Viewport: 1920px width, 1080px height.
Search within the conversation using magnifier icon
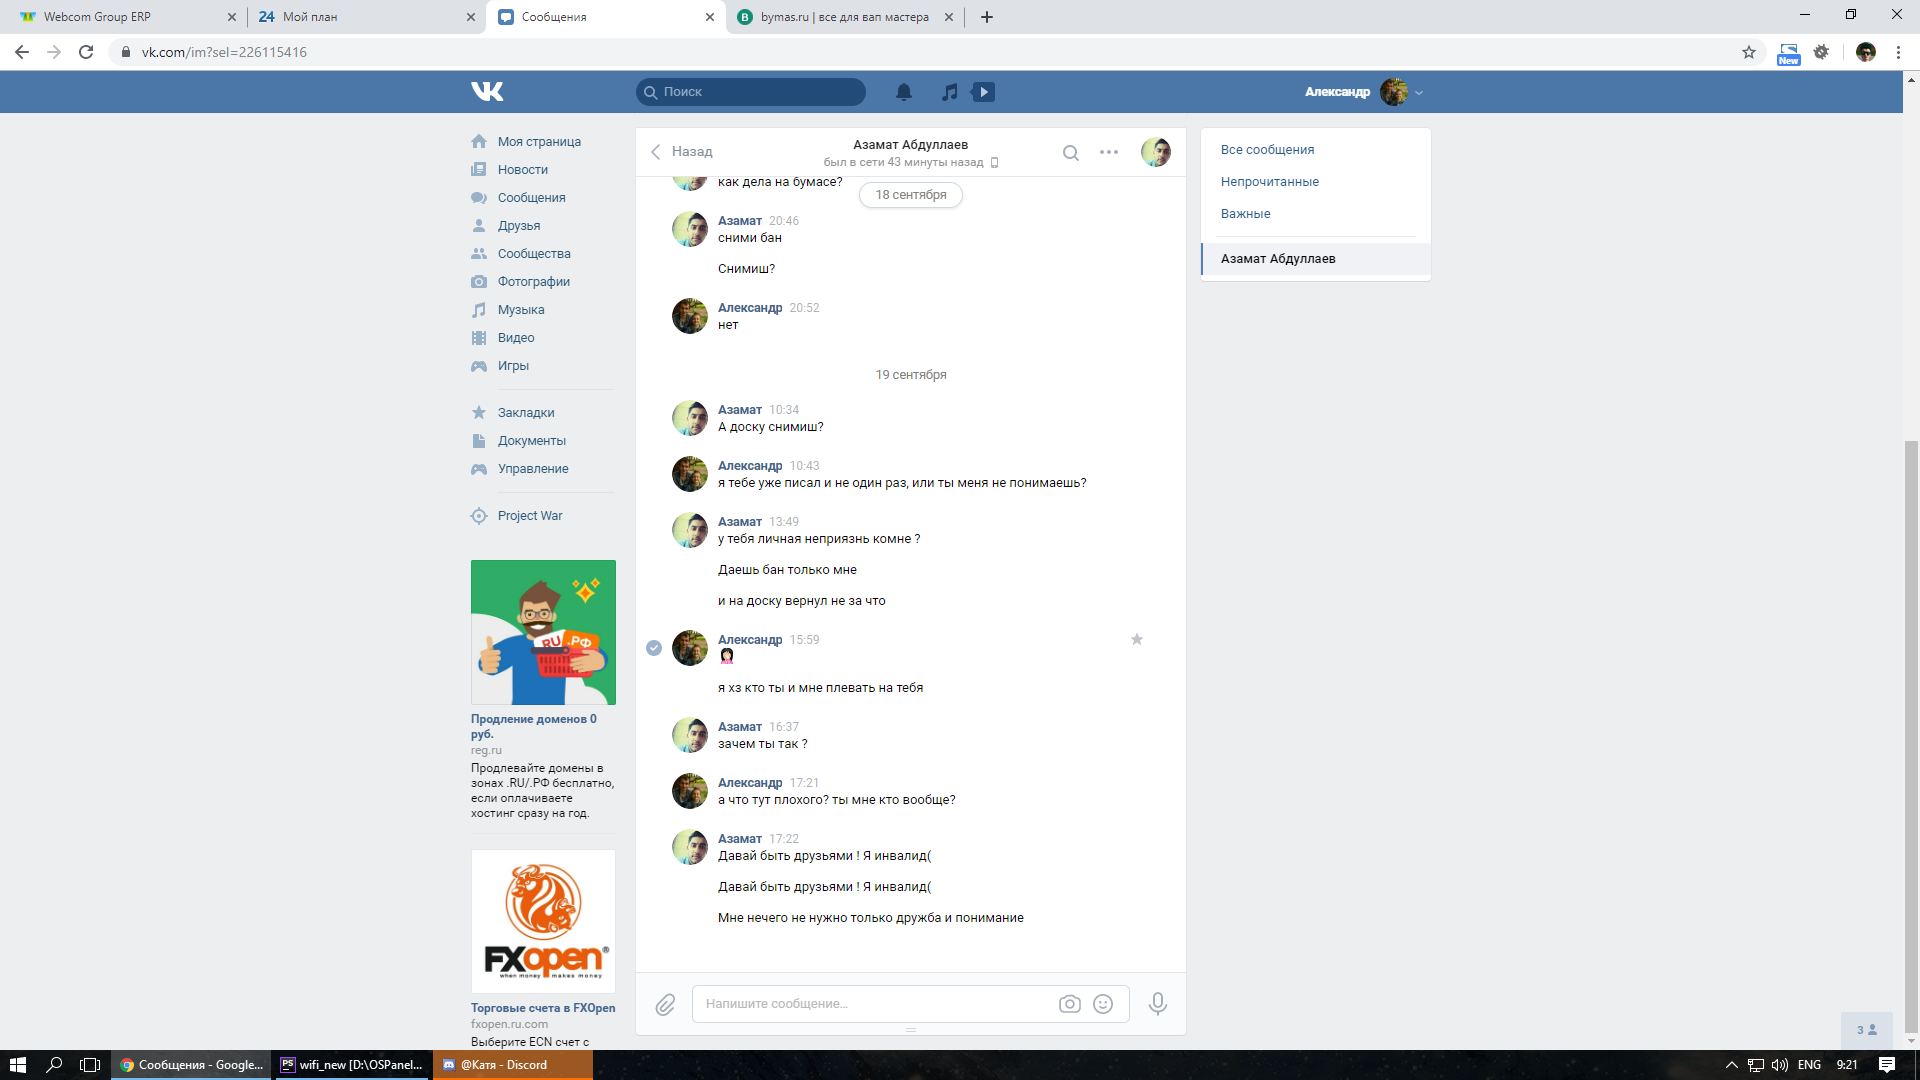coord(1070,153)
